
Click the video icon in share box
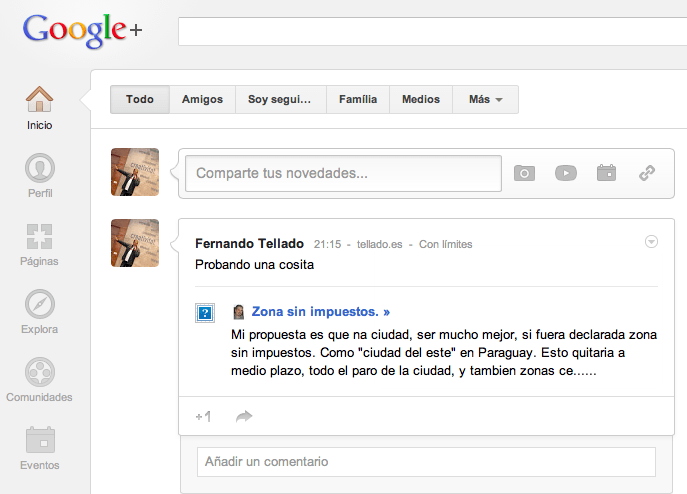[x=566, y=173]
